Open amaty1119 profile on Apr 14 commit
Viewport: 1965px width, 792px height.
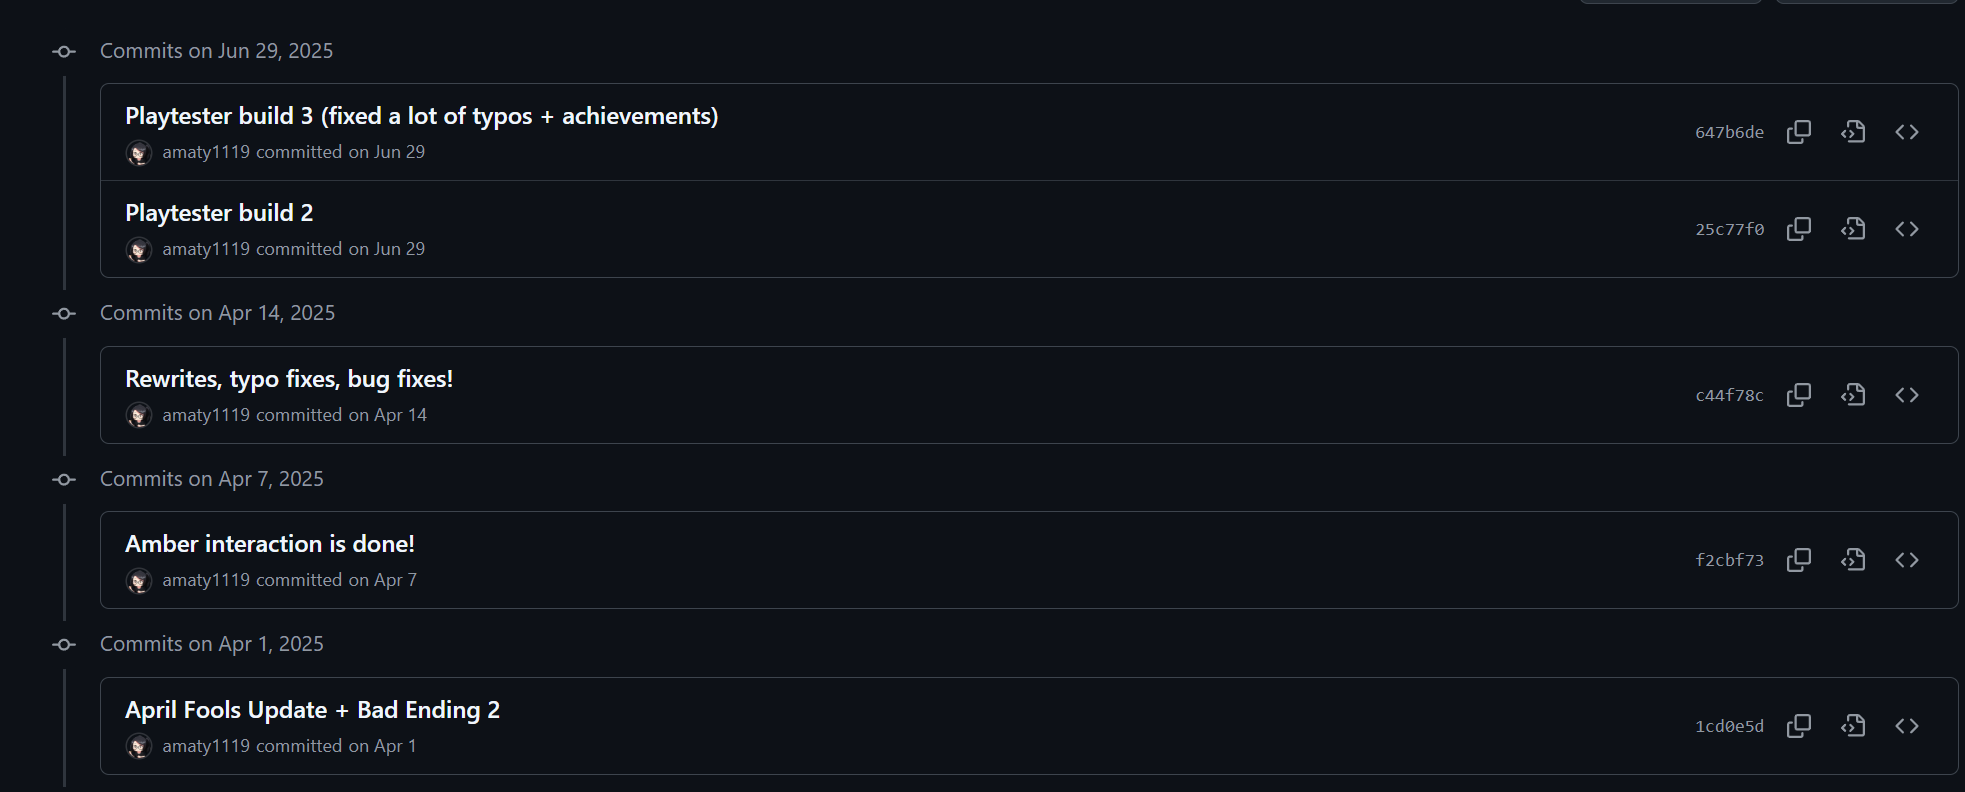click(x=206, y=415)
